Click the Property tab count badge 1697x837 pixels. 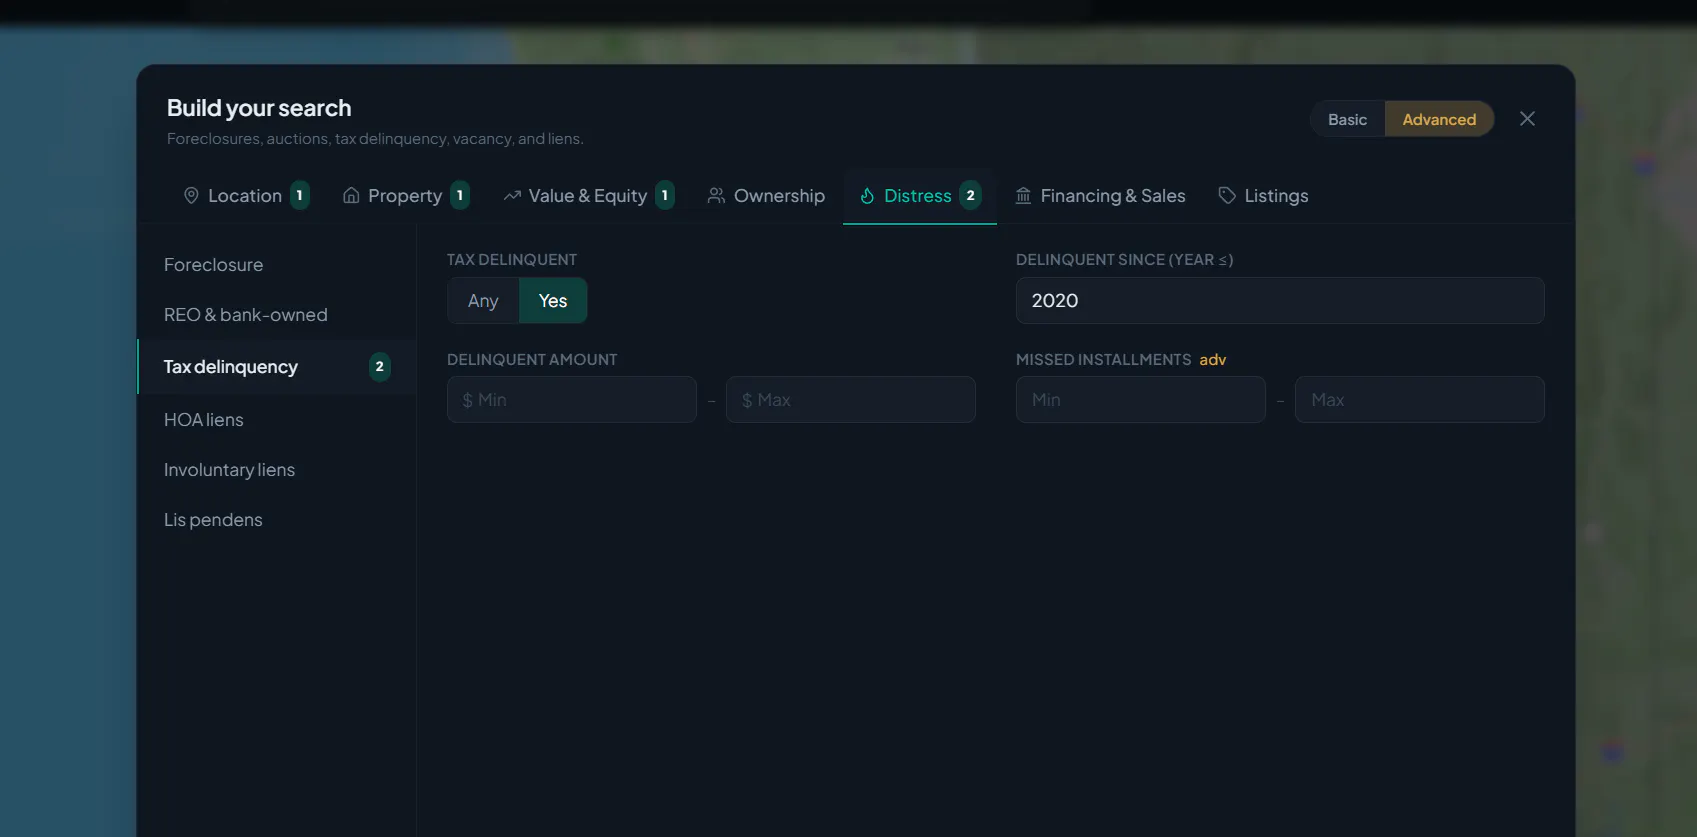click(460, 196)
